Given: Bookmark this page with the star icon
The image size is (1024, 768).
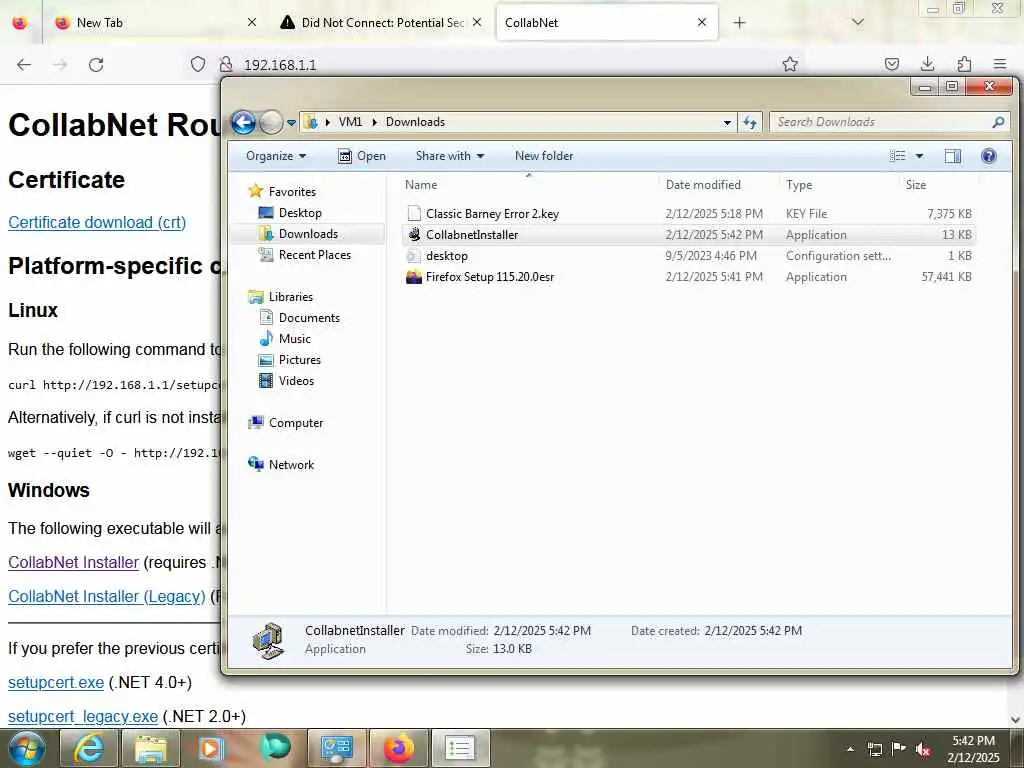Looking at the screenshot, I should 790,64.
